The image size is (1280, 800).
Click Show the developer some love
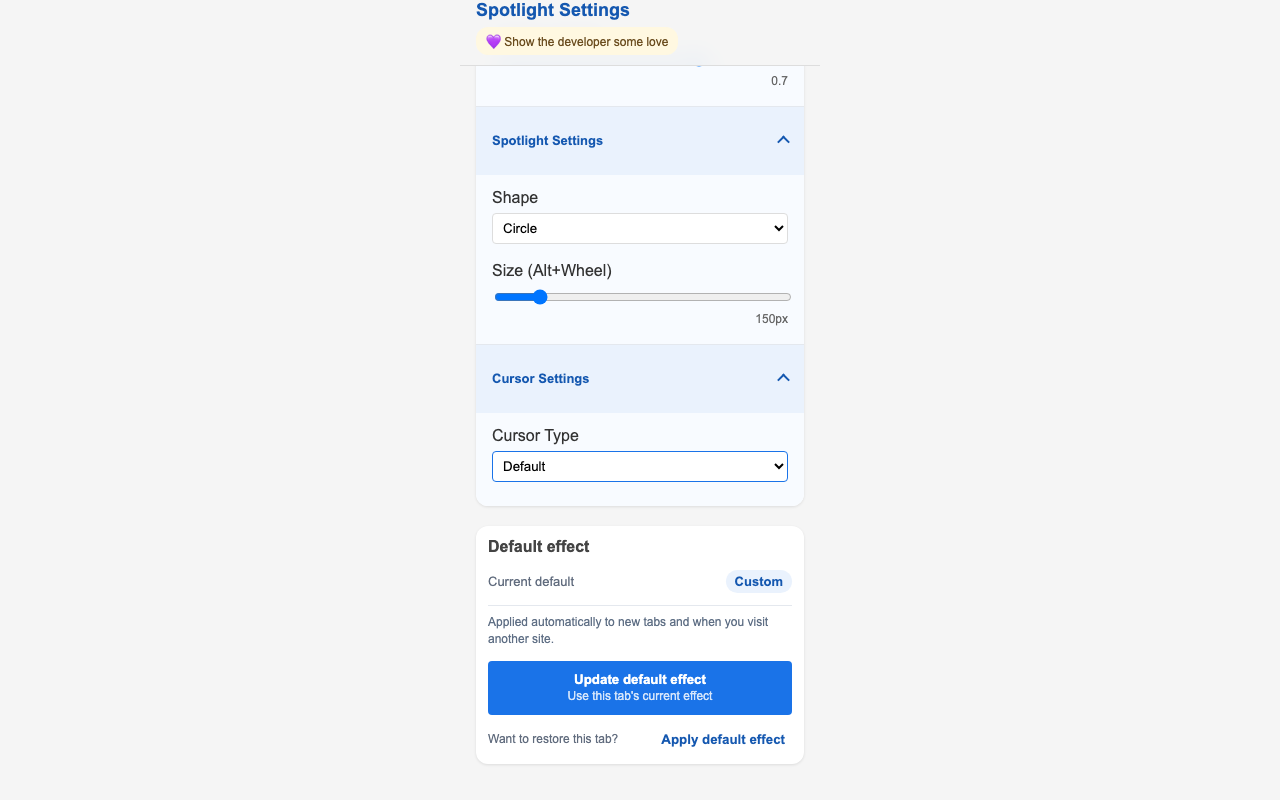(x=586, y=42)
